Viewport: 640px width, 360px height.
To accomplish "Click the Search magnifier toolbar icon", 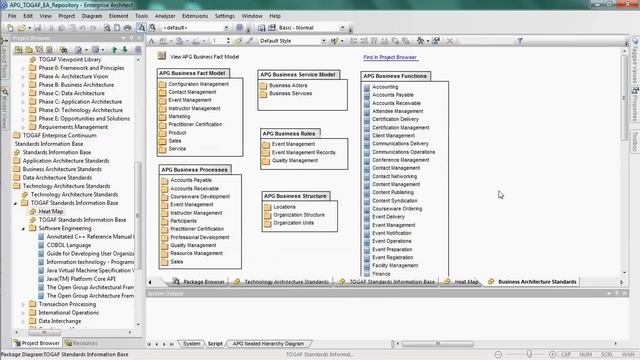I will (152, 28).
